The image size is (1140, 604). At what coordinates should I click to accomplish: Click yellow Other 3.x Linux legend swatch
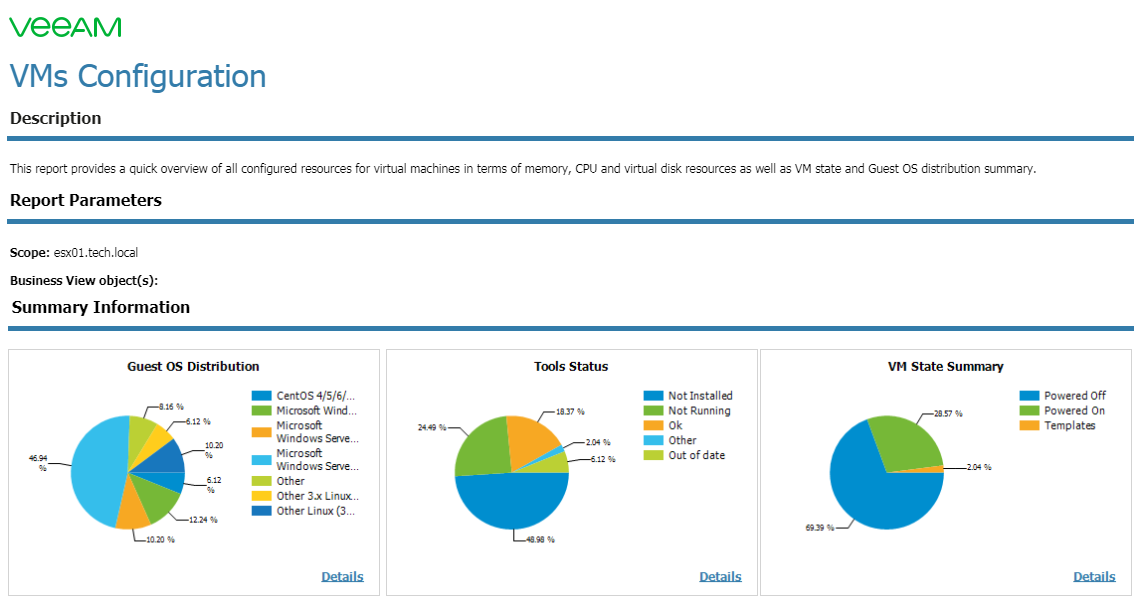pos(261,496)
